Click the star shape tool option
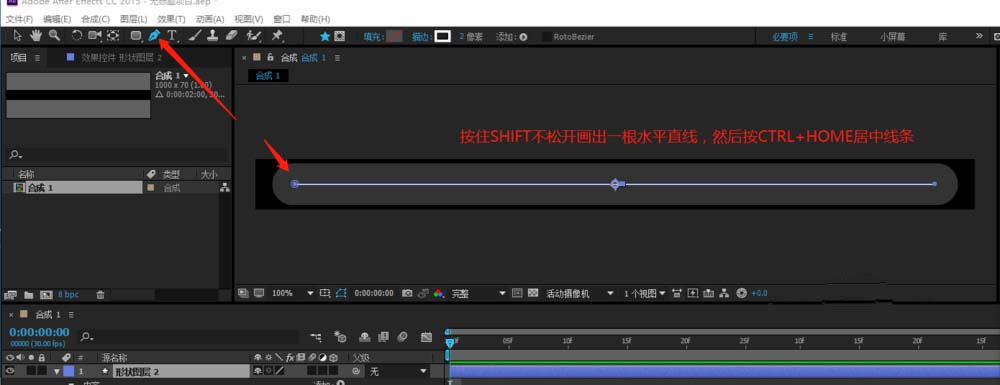 325,37
